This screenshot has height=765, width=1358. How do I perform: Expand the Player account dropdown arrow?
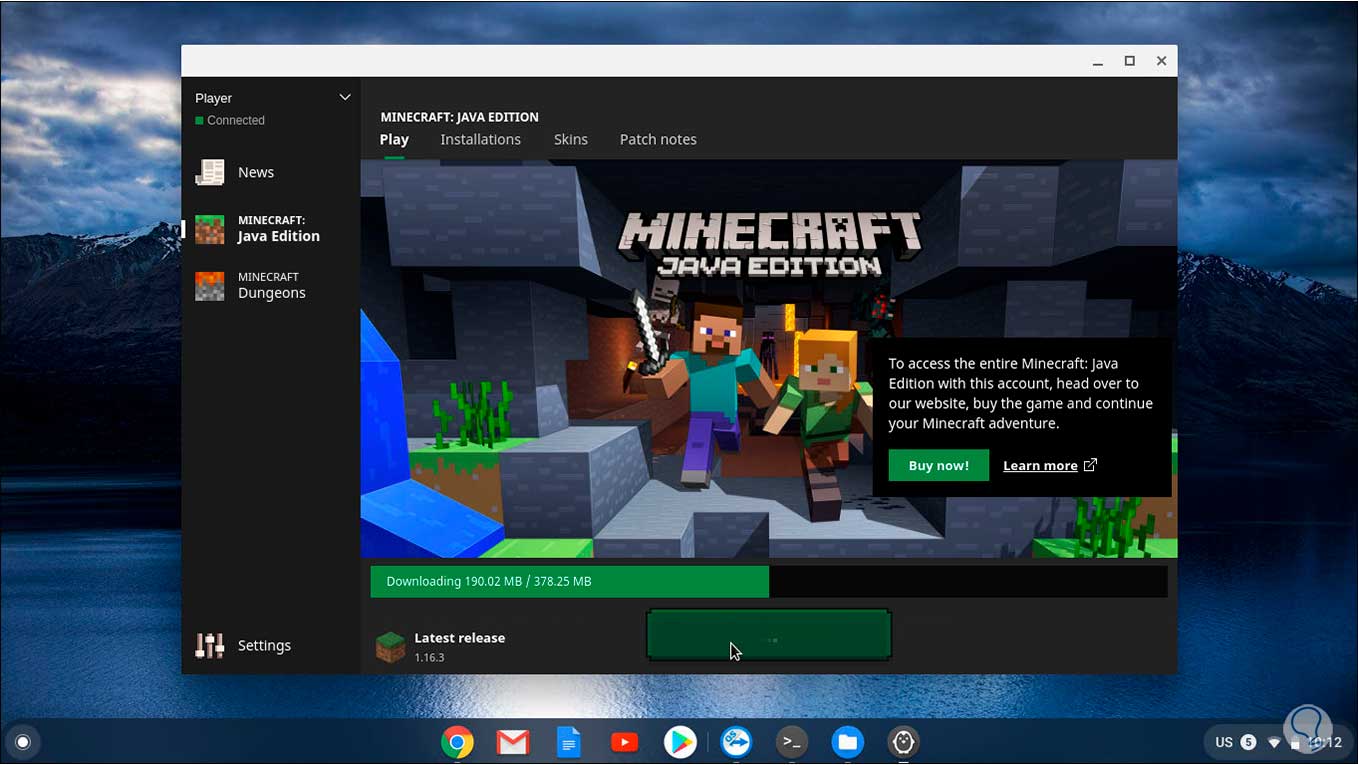click(x=345, y=98)
